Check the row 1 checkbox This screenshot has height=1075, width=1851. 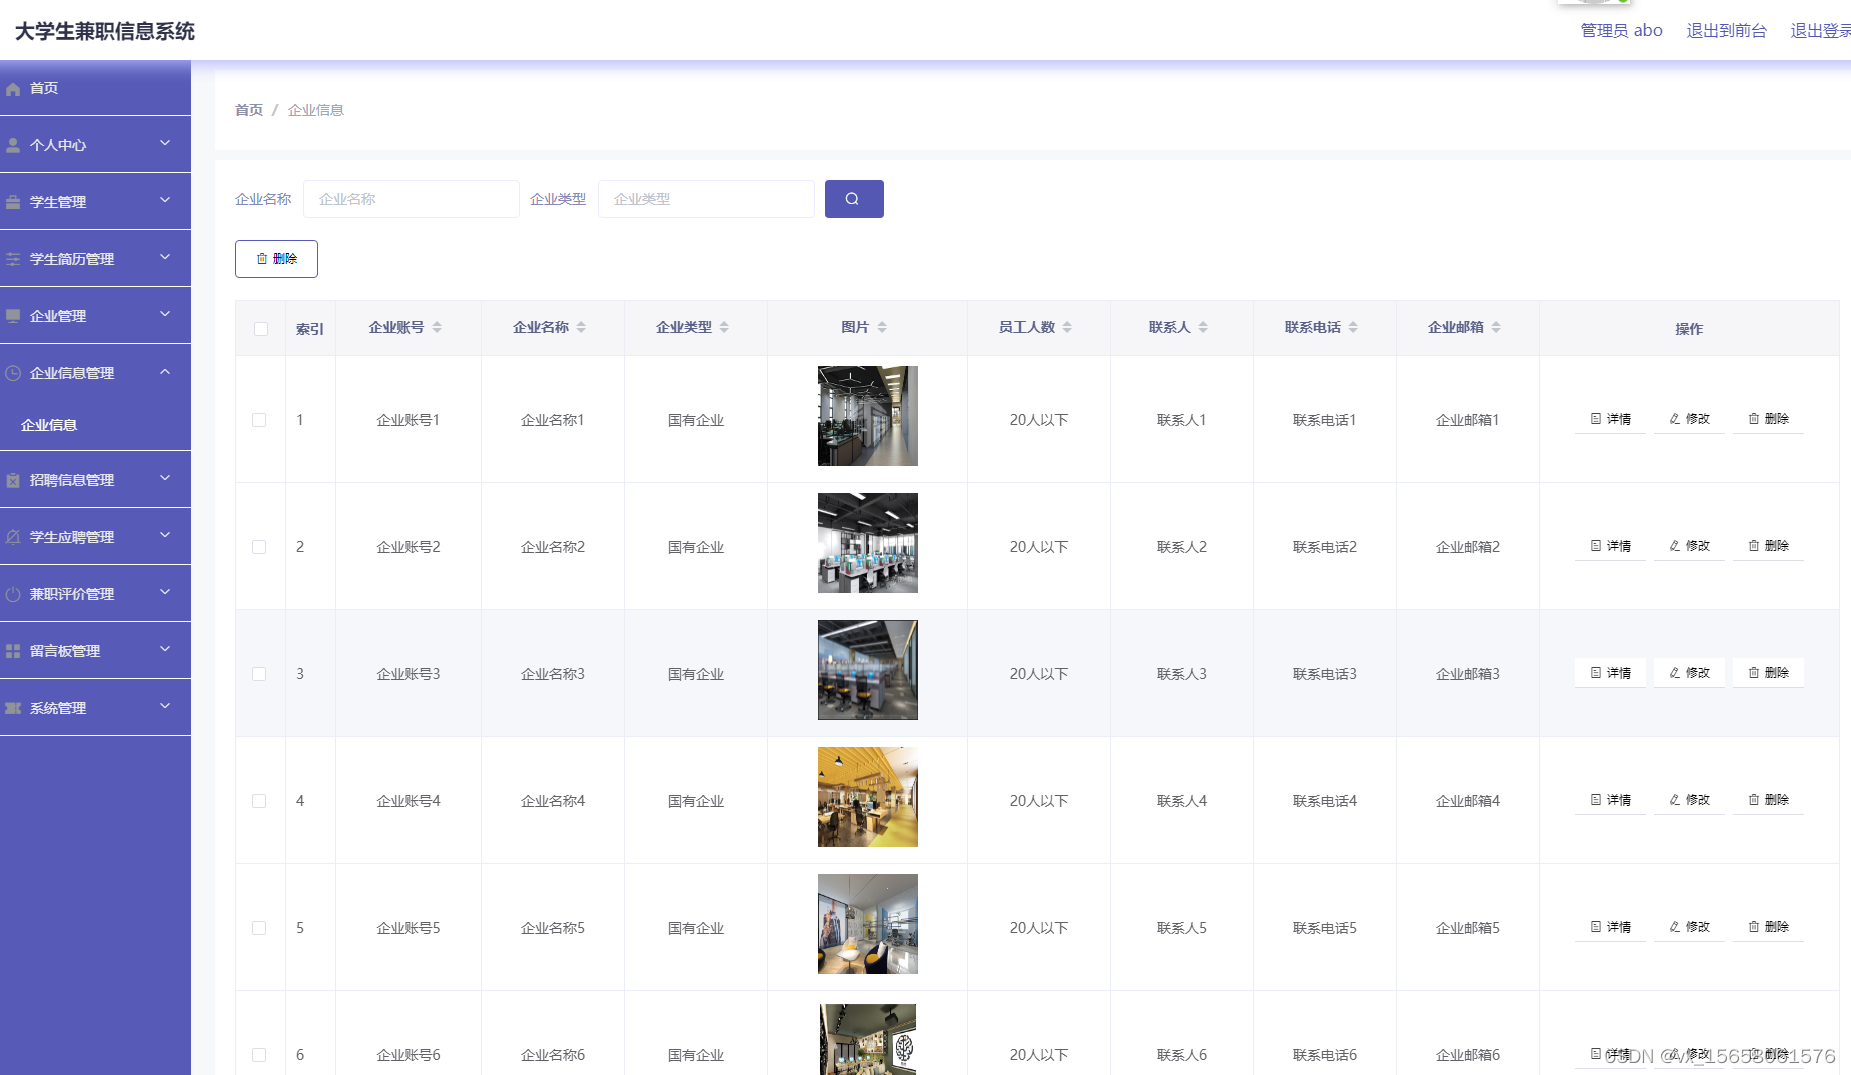259,420
